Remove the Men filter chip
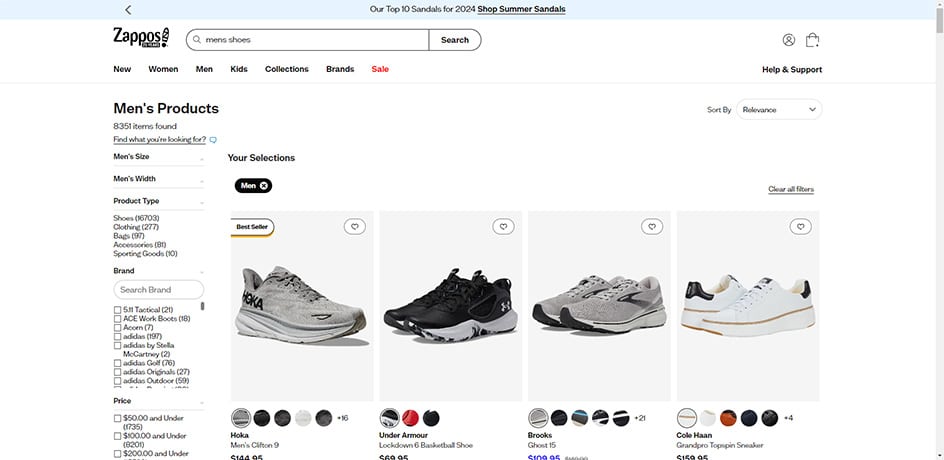 (264, 185)
